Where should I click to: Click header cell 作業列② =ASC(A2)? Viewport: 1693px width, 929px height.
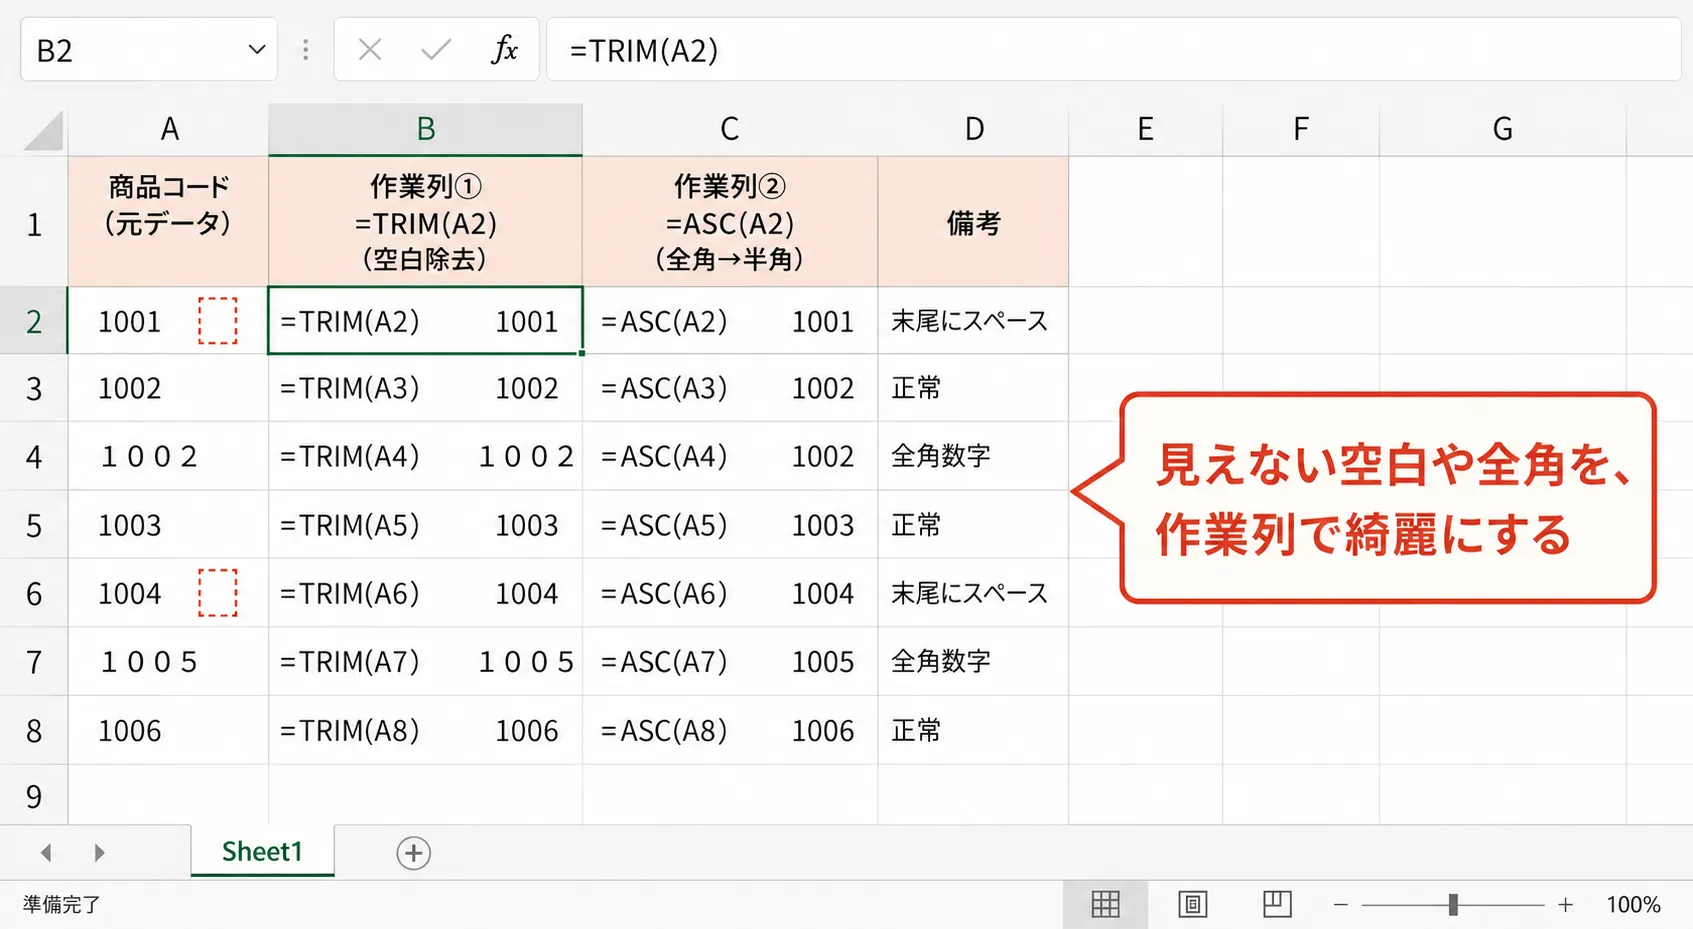pos(730,222)
